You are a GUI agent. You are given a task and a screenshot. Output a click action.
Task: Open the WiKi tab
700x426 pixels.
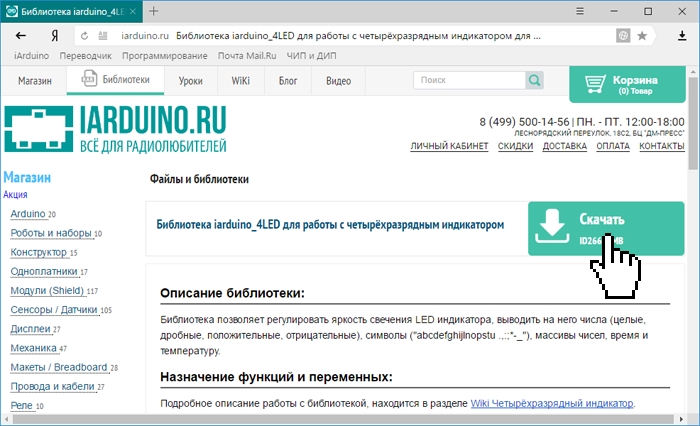pos(241,81)
